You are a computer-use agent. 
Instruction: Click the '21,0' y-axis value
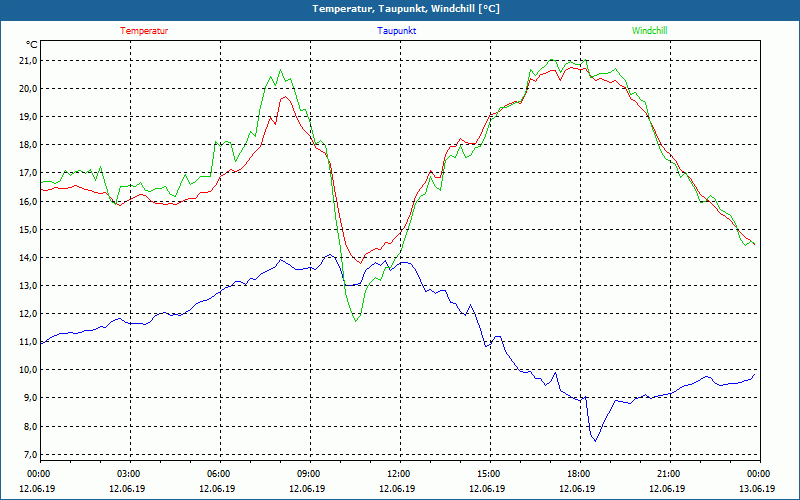pyautogui.click(x=29, y=61)
